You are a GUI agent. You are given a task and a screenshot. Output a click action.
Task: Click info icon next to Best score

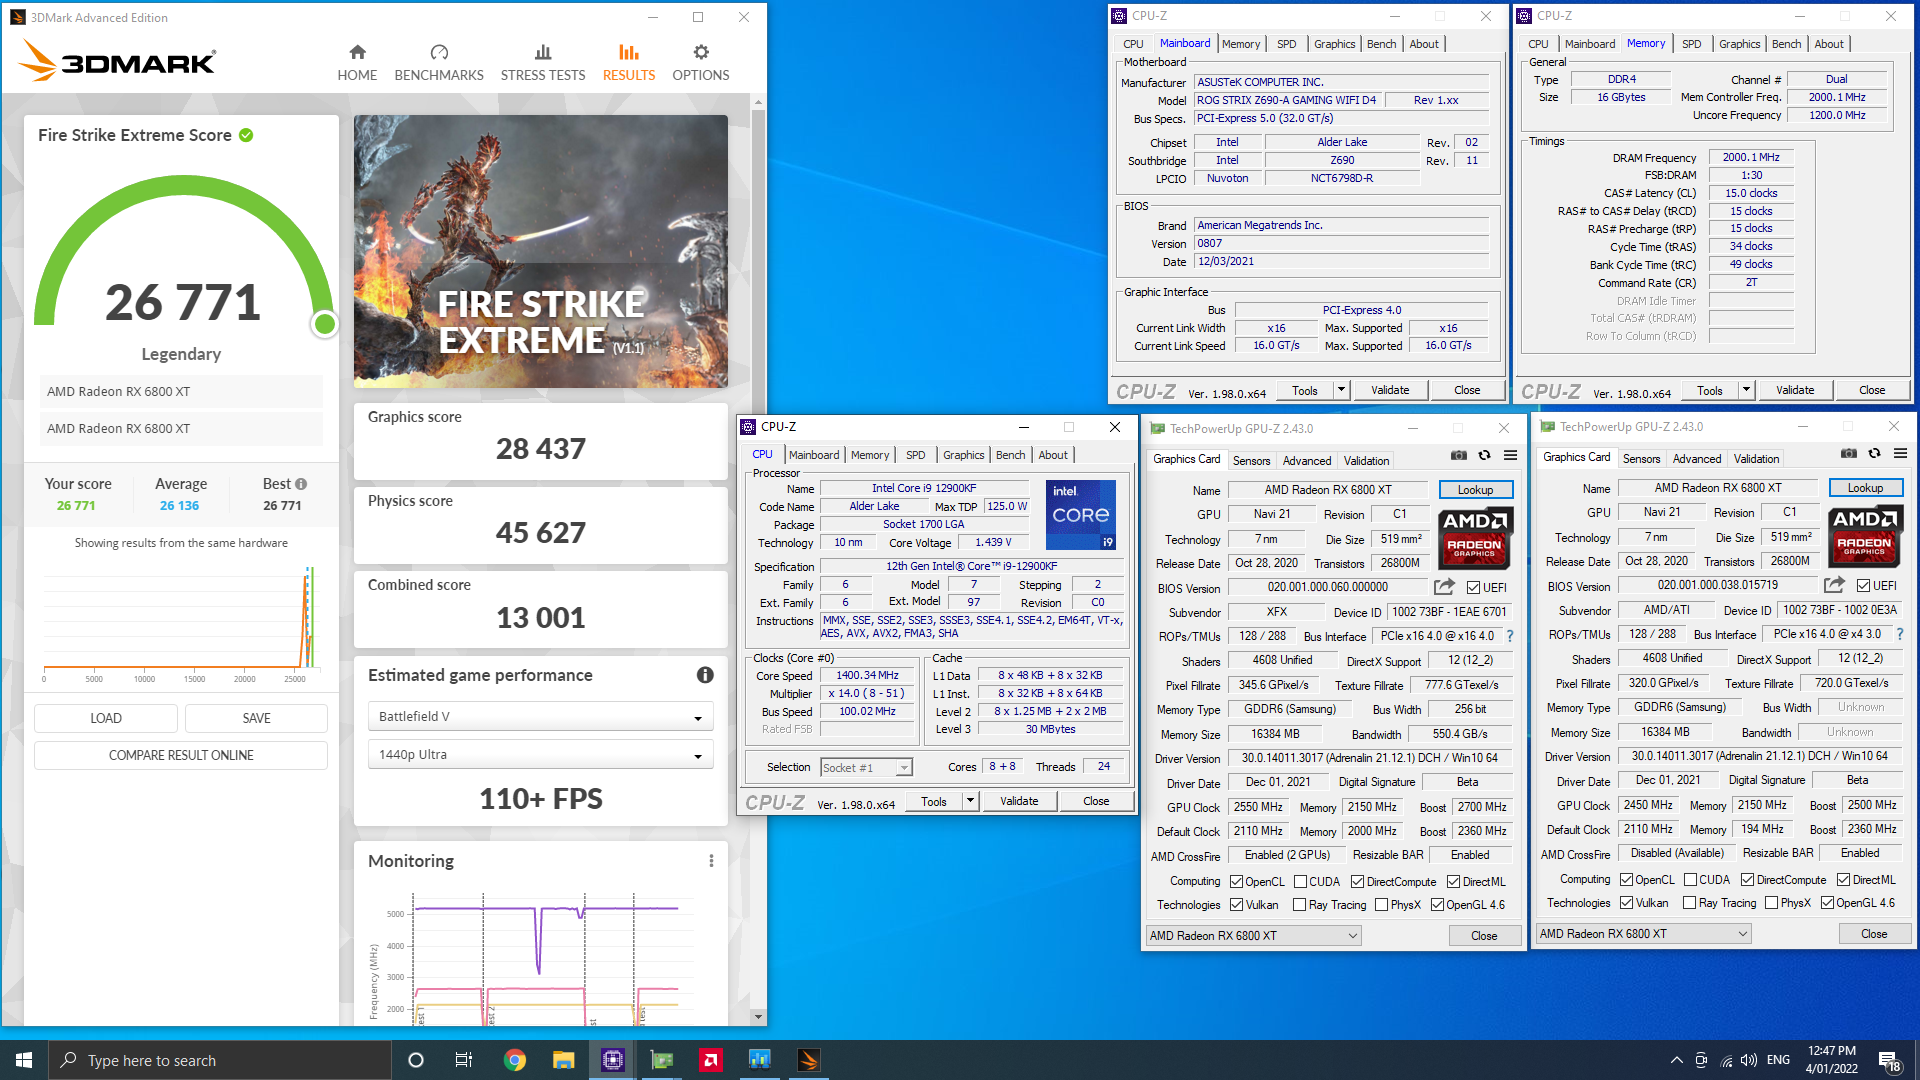301,484
